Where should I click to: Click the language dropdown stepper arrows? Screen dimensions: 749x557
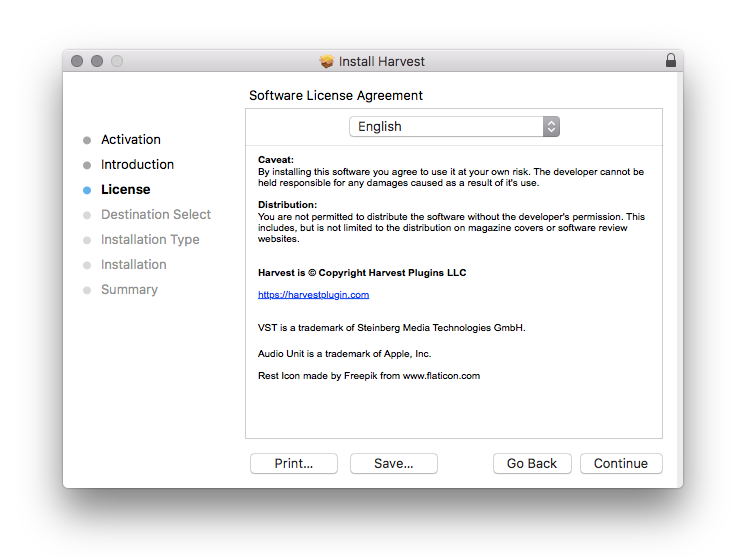click(551, 127)
